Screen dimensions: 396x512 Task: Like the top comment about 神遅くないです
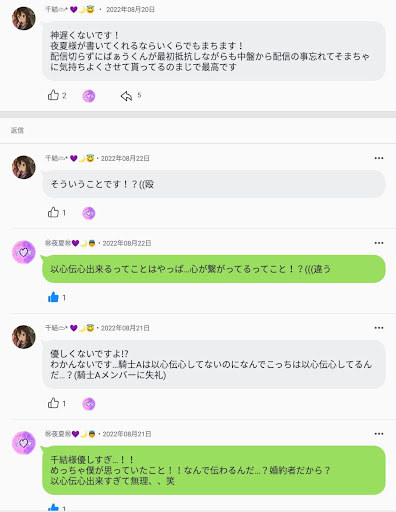coord(53,95)
